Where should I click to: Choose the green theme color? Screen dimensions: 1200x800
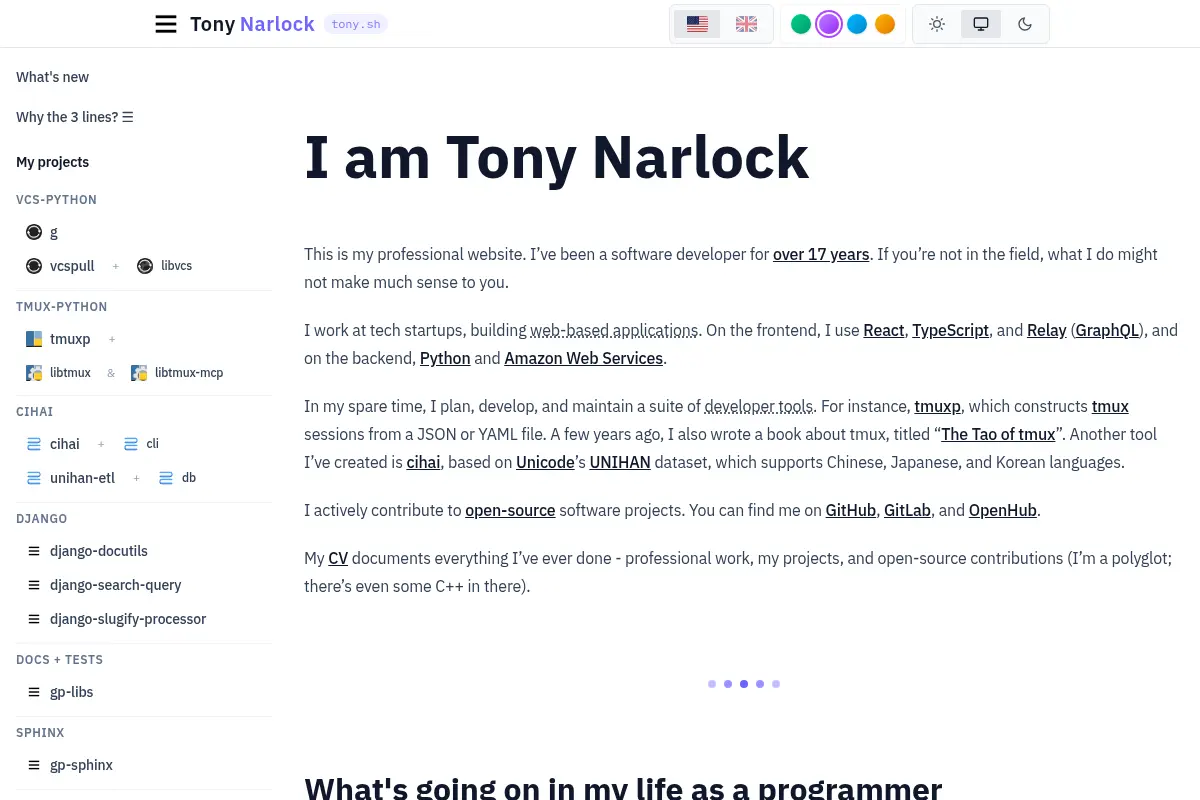801,24
